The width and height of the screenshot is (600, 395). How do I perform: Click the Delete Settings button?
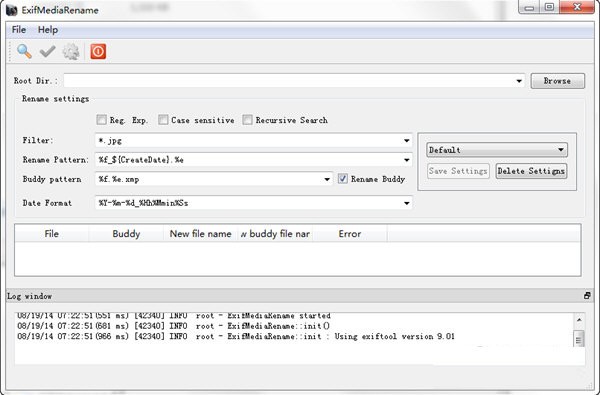click(x=531, y=171)
